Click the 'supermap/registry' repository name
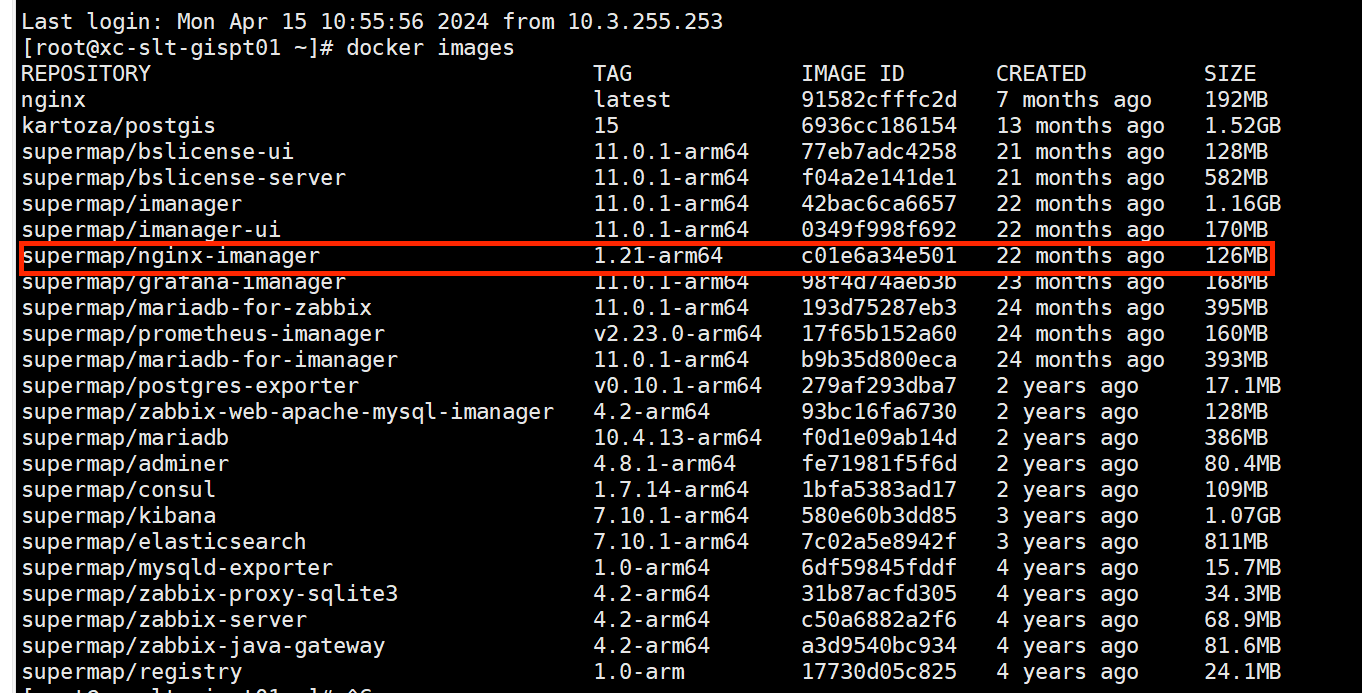Screen dimensions: 1362x693 [x=132, y=672]
